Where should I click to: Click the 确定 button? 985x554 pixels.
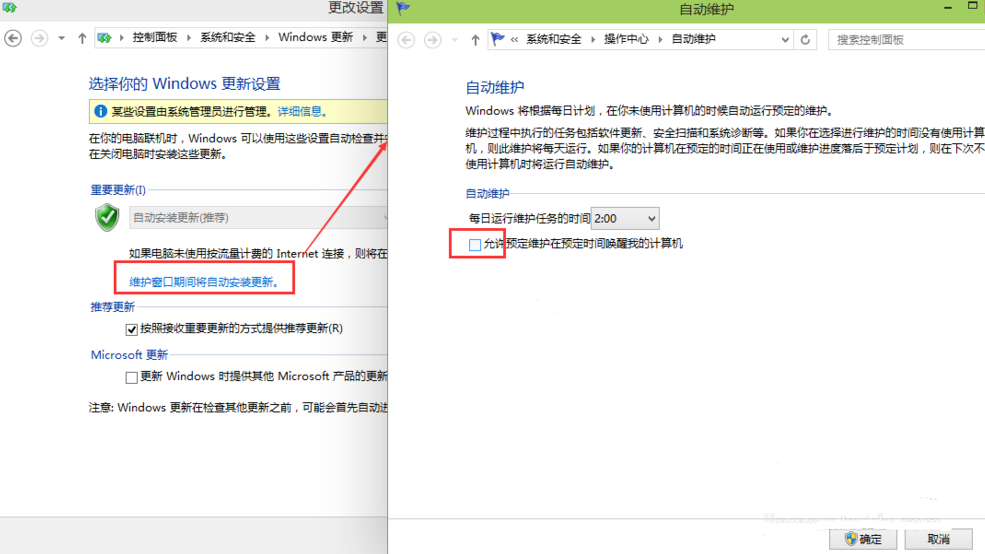[x=863, y=539]
